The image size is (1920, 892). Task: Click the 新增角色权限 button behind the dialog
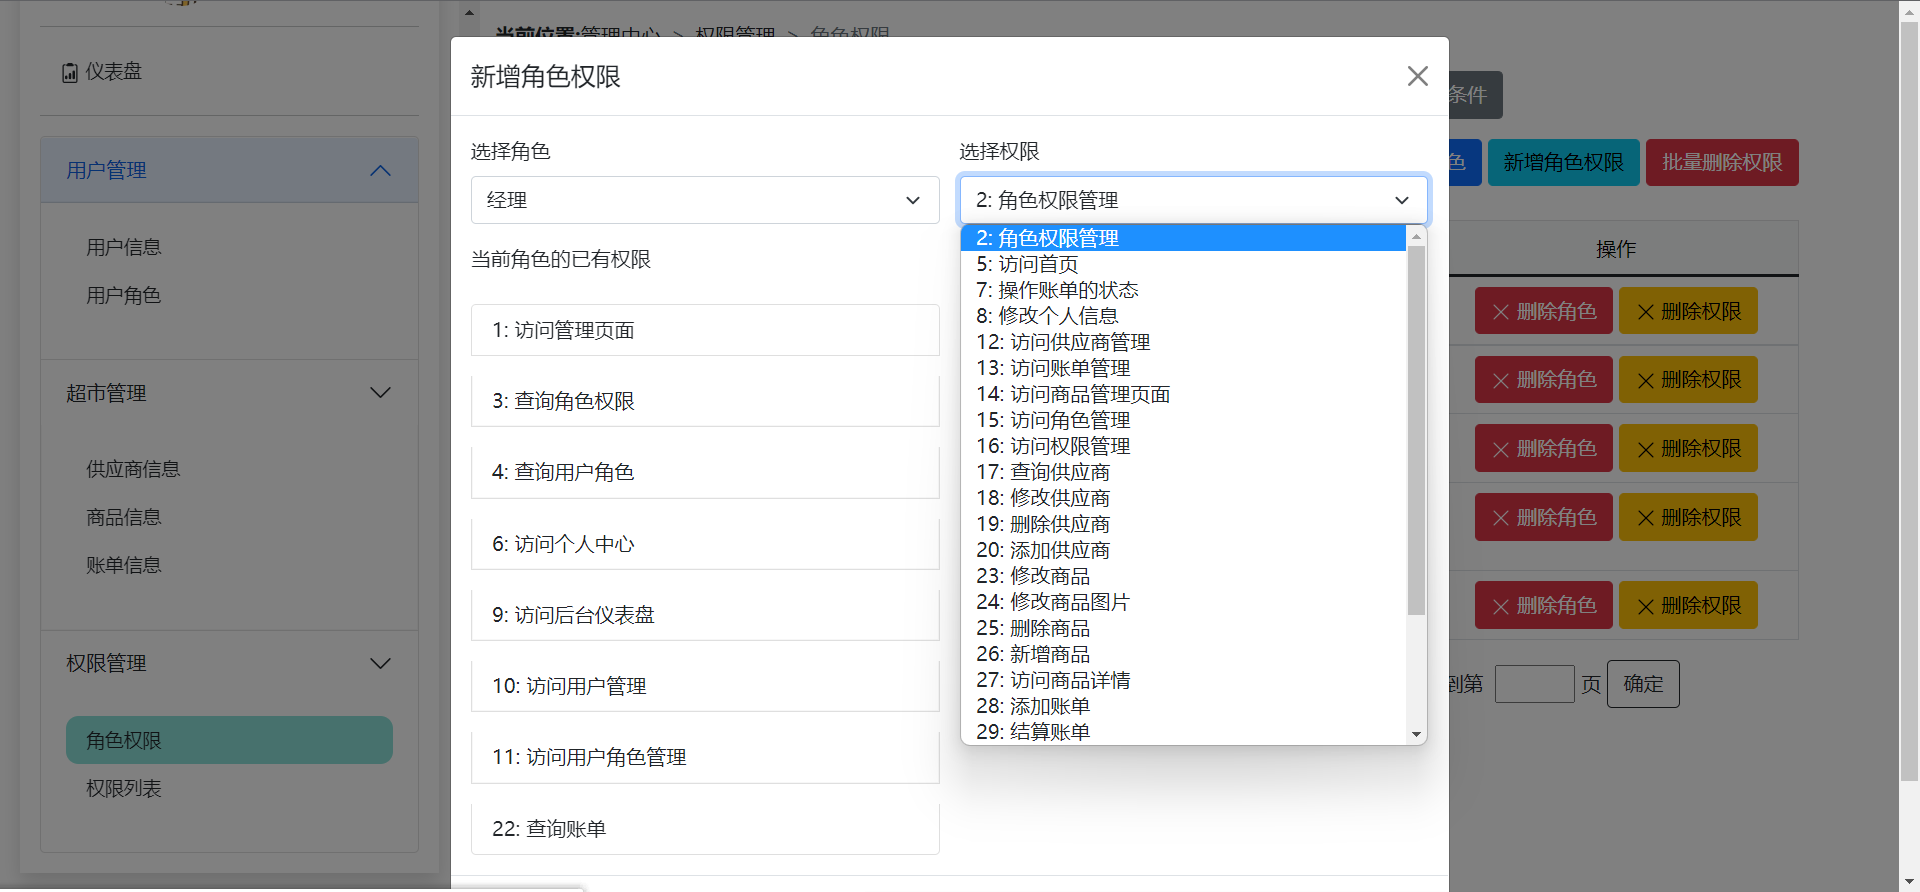(x=1564, y=162)
